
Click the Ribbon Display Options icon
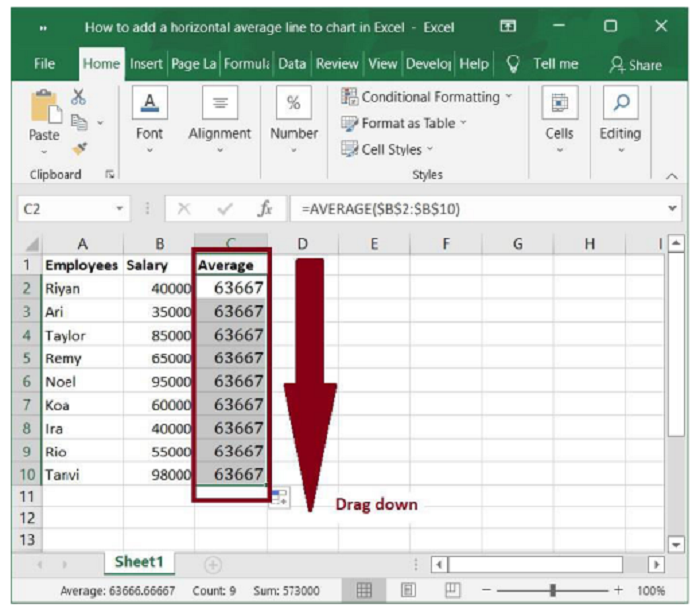[508, 26]
